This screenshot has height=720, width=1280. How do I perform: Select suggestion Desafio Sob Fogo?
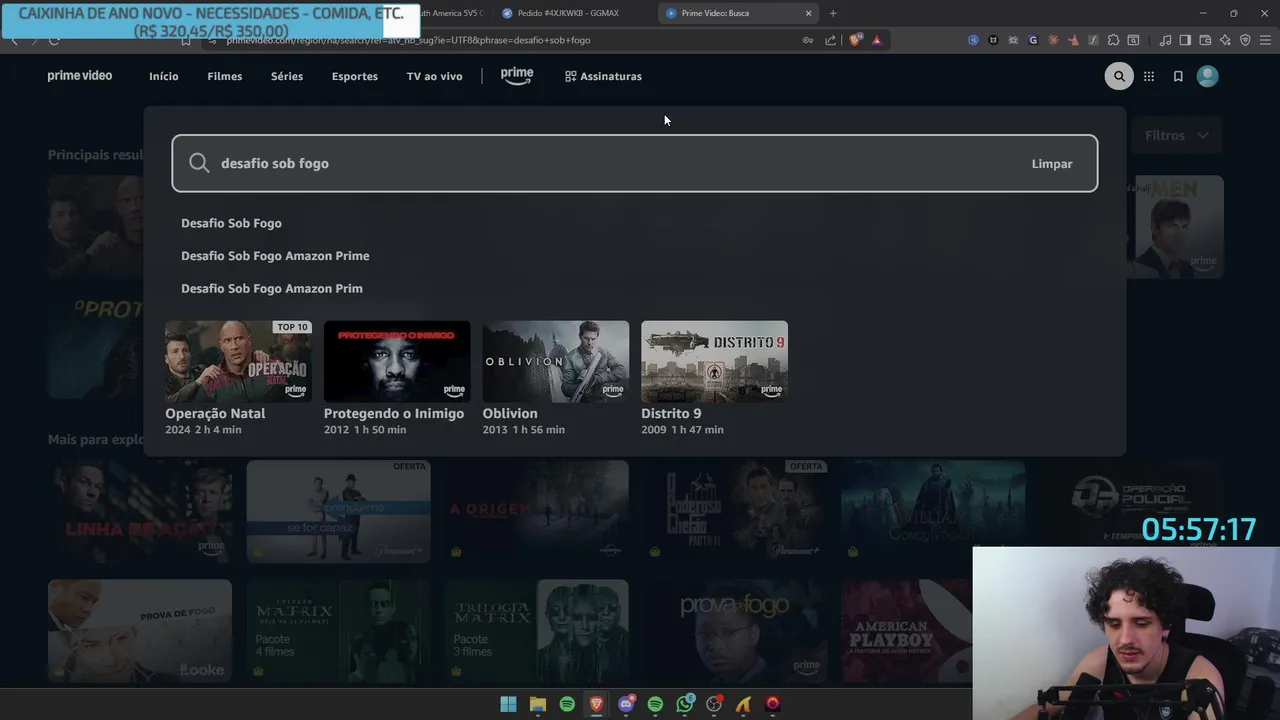(x=231, y=223)
